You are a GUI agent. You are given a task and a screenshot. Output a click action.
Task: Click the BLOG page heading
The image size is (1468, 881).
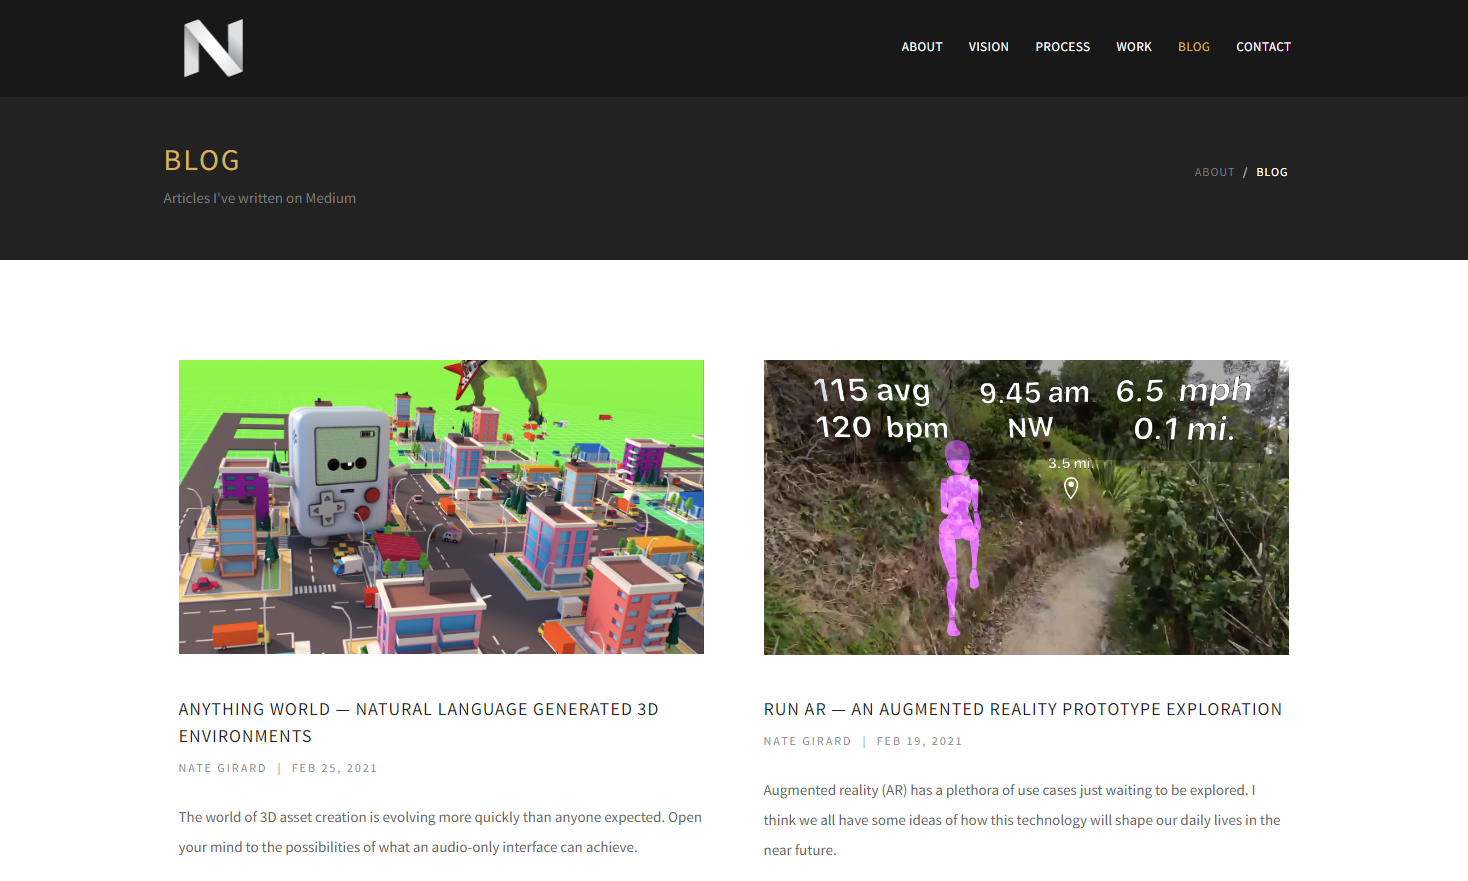[x=202, y=160]
